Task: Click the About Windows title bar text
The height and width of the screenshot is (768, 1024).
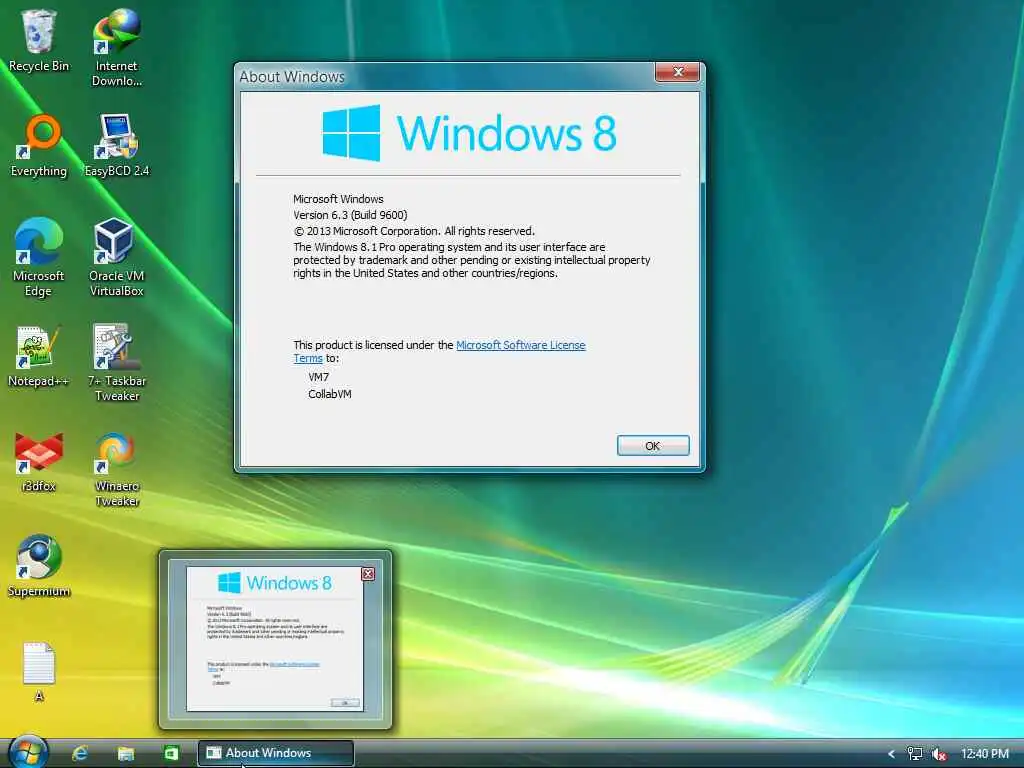Action: click(291, 77)
